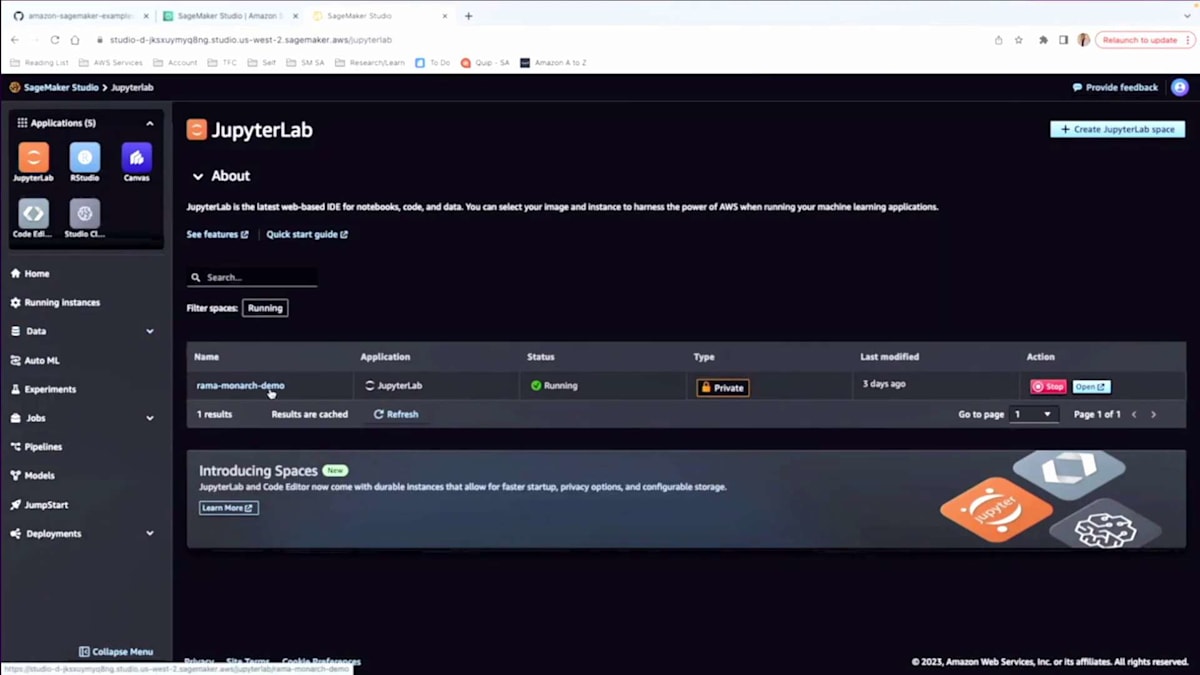Toggle the Running filter chip
Screen dimensions: 1200x675
(x=265, y=308)
